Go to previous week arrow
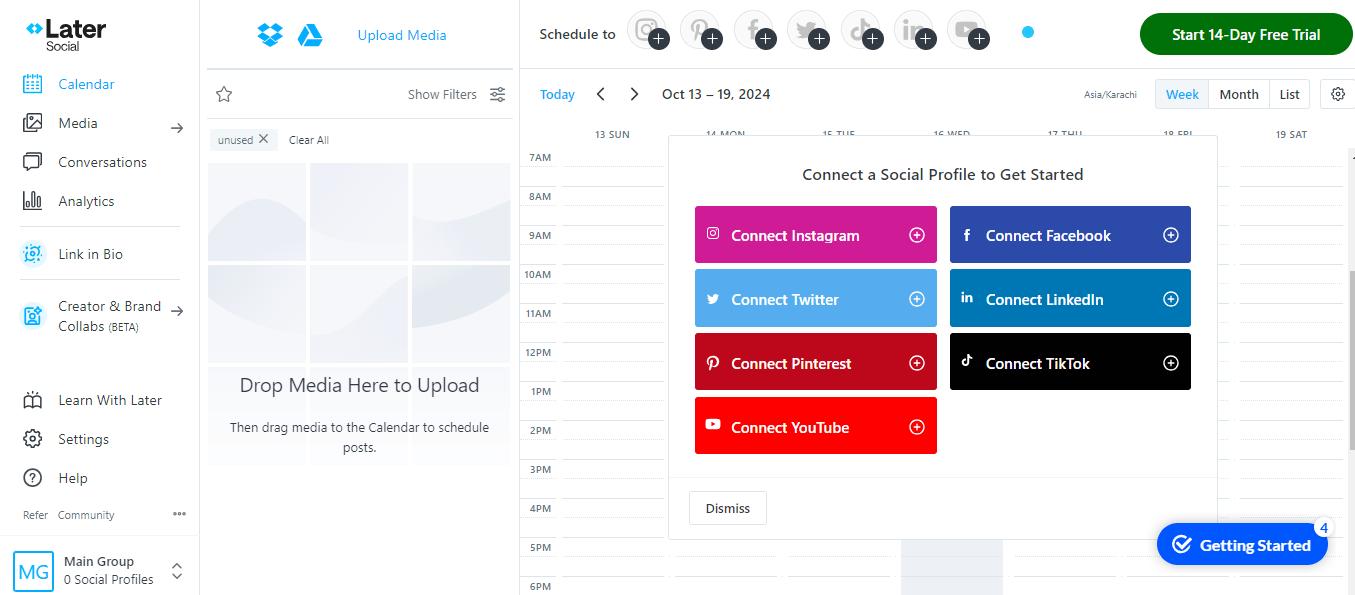Screen dimensions: 1355x595 click(601, 94)
